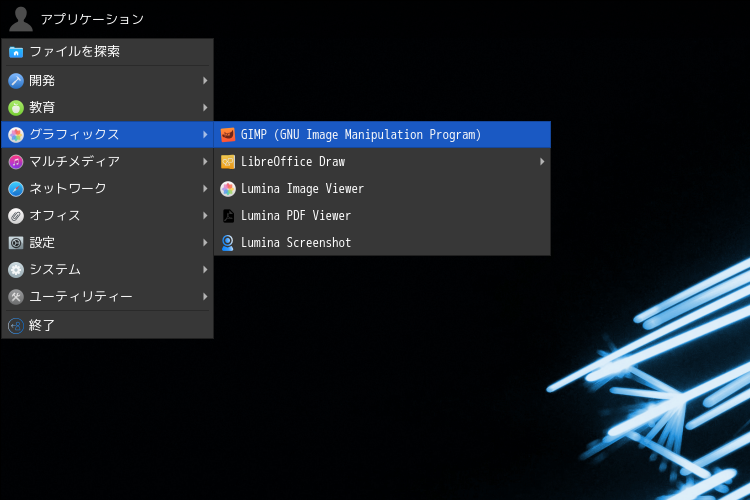Expand the LibreOffice Draw submenu arrow
Viewport: 750px width, 500px height.
click(542, 162)
